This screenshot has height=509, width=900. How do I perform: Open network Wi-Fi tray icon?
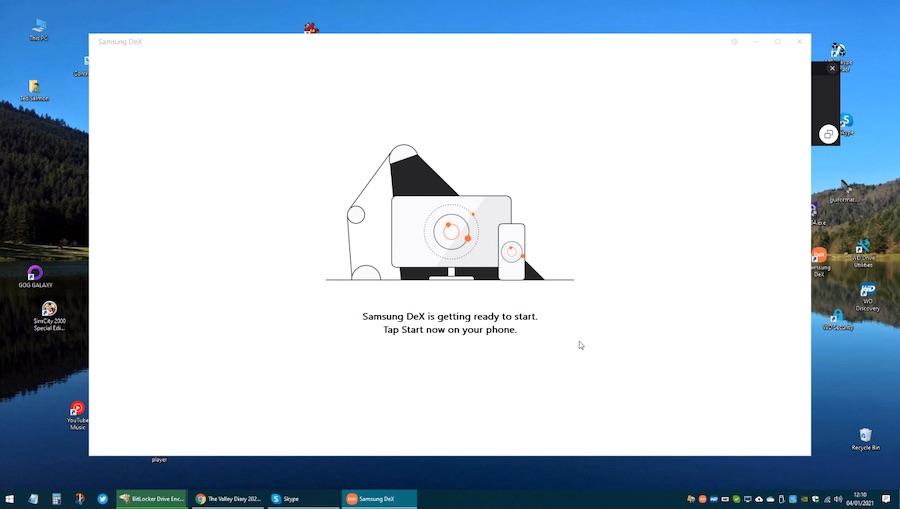click(x=827, y=499)
